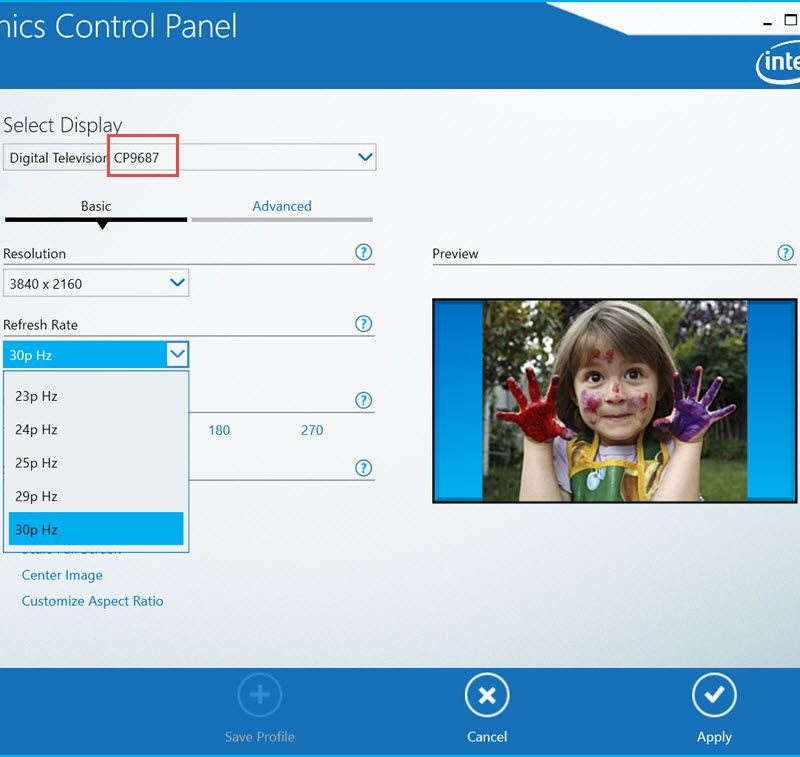Click the help icon below the 270 rotation option
The width and height of the screenshot is (800, 757).
click(363, 468)
